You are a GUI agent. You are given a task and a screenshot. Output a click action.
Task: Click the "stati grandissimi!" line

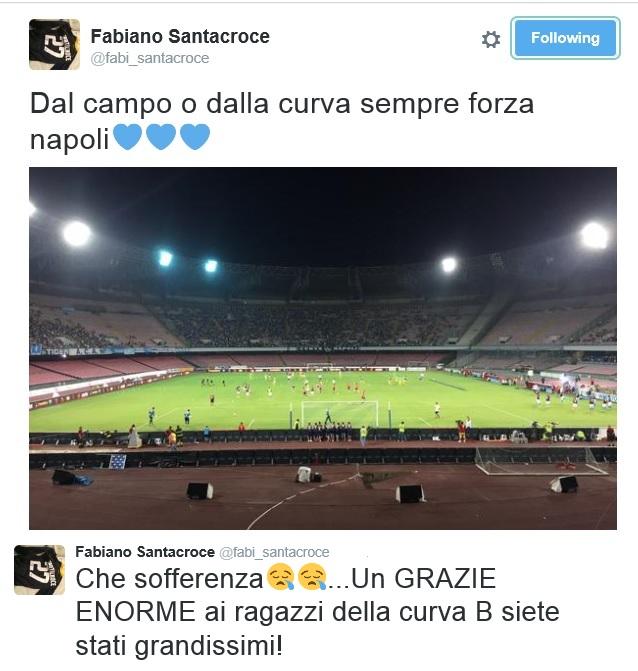[179, 646]
